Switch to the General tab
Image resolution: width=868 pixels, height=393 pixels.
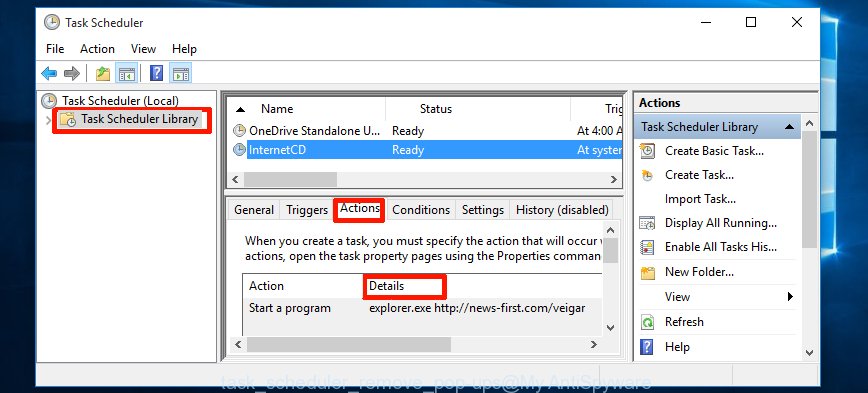(254, 210)
